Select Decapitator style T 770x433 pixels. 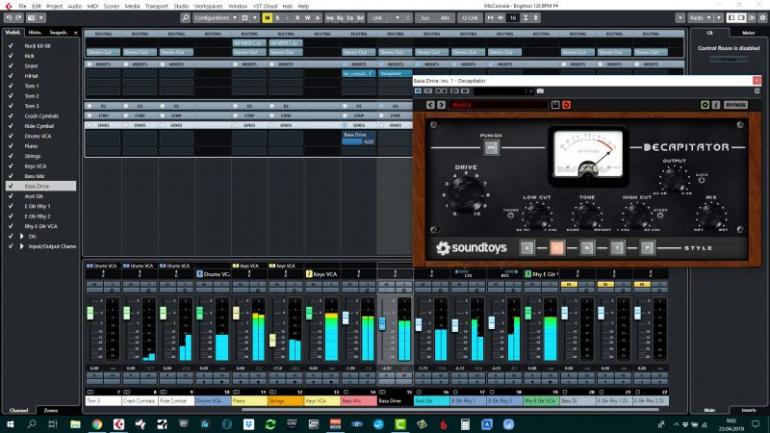click(617, 248)
